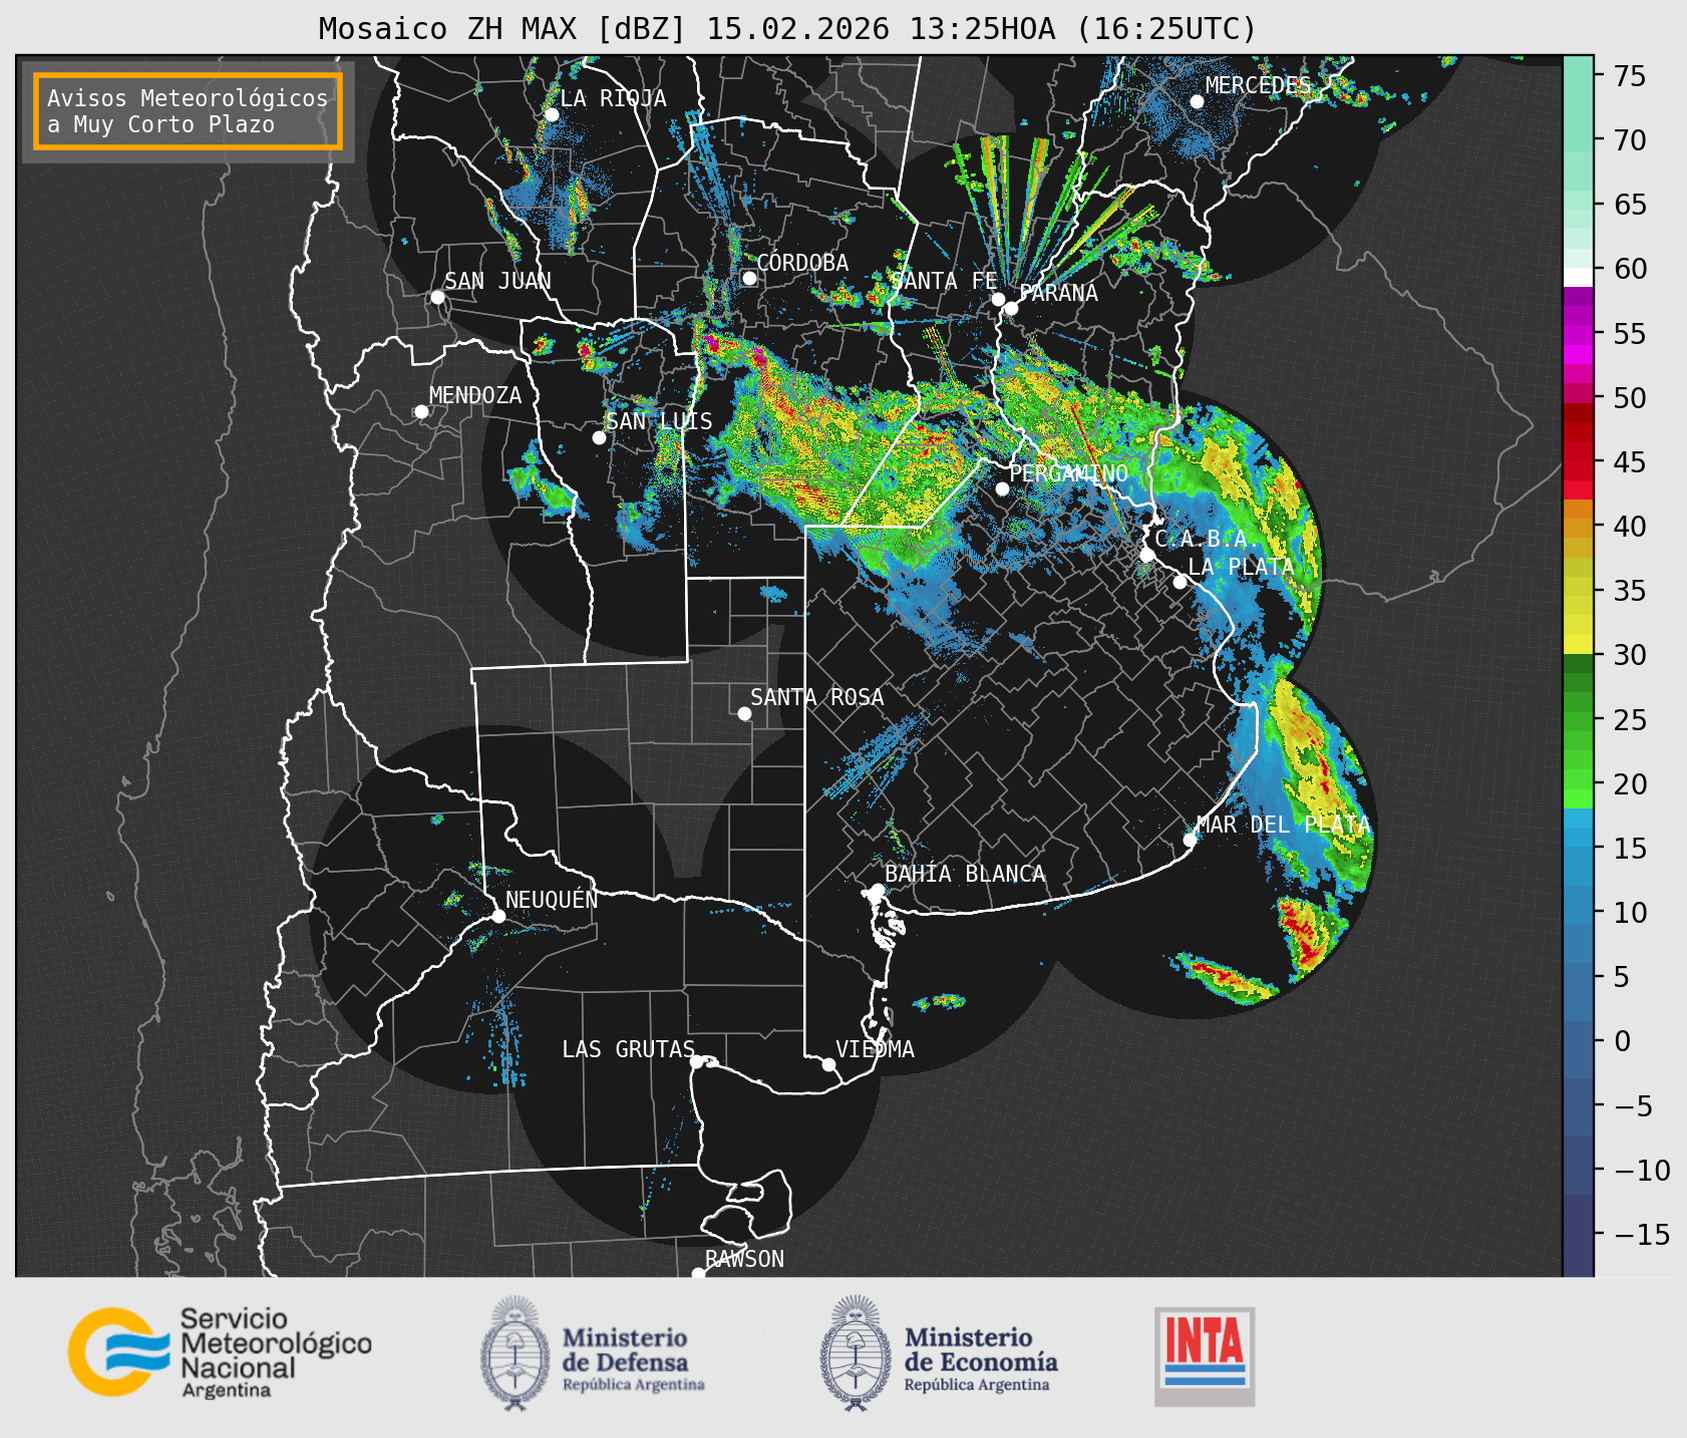This screenshot has height=1438, width=1687.
Task: Click the INTA logo
Action: tap(1204, 1356)
